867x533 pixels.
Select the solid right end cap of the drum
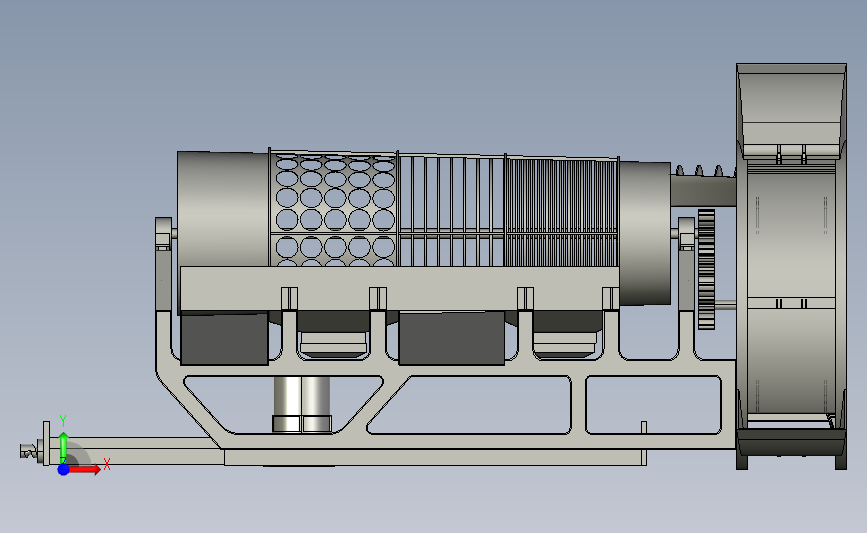(x=645, y=232)
